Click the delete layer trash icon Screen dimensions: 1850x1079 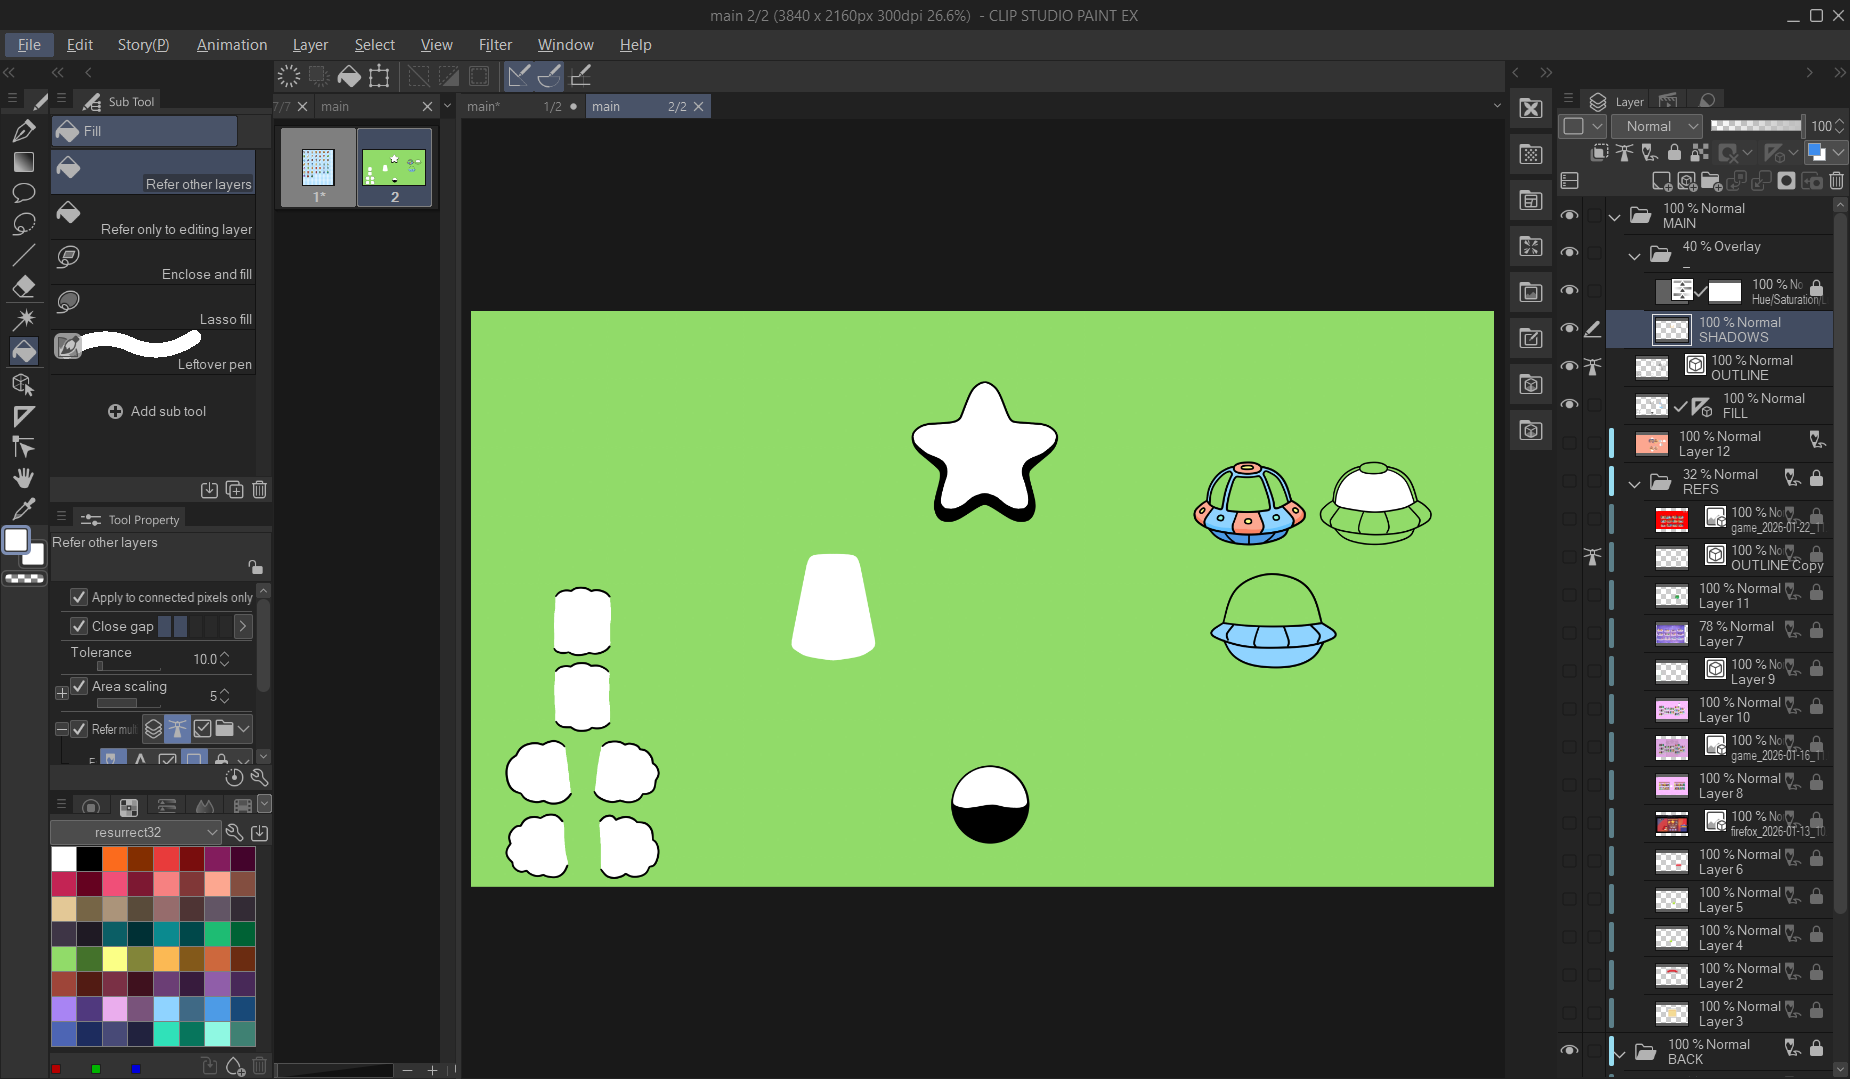[1837, 181]
